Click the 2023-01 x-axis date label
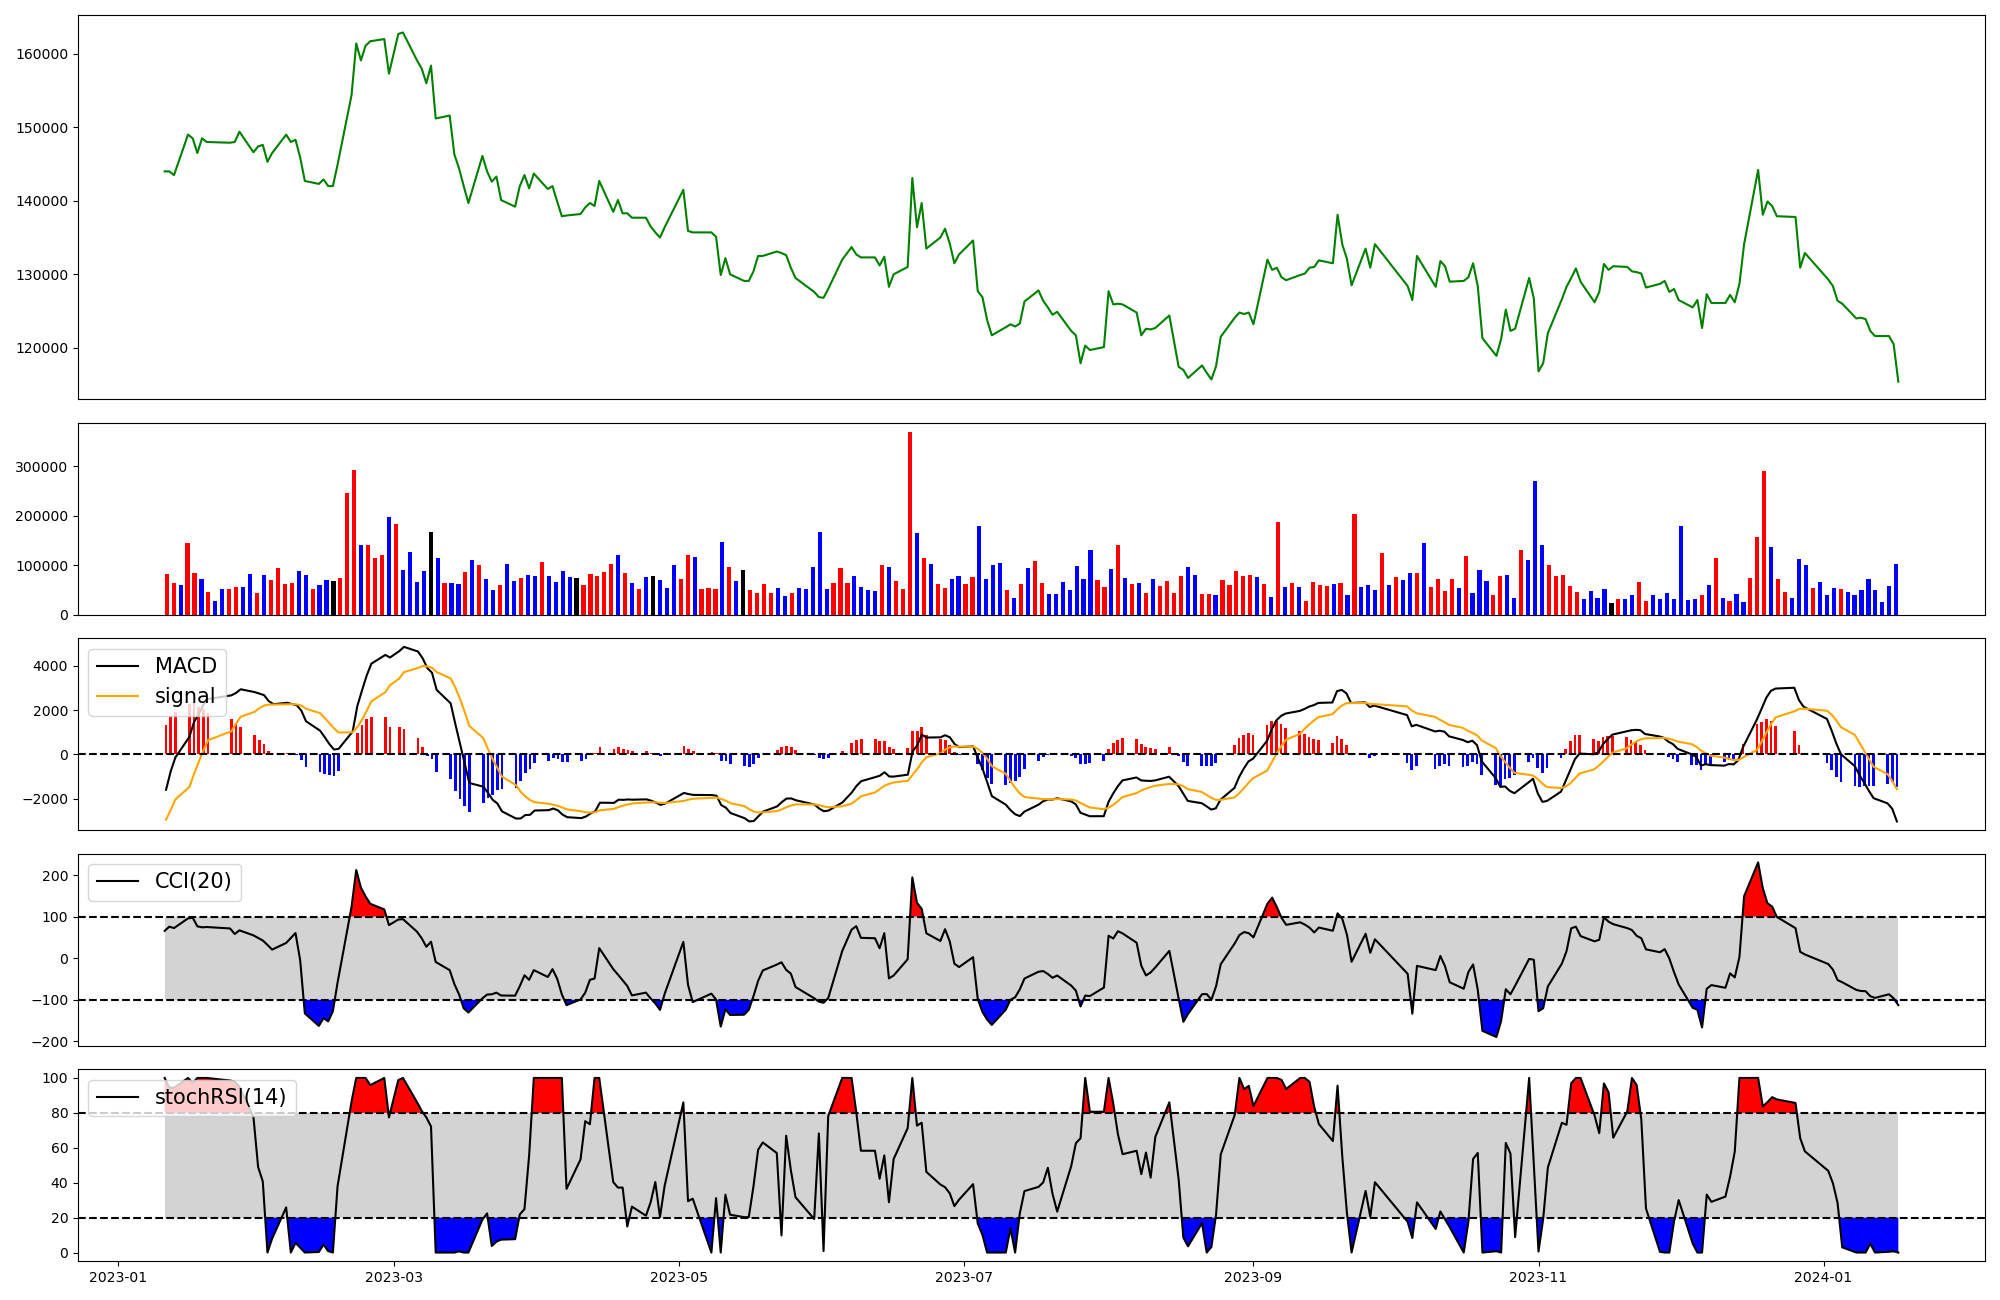 (x=118, y=1277)
